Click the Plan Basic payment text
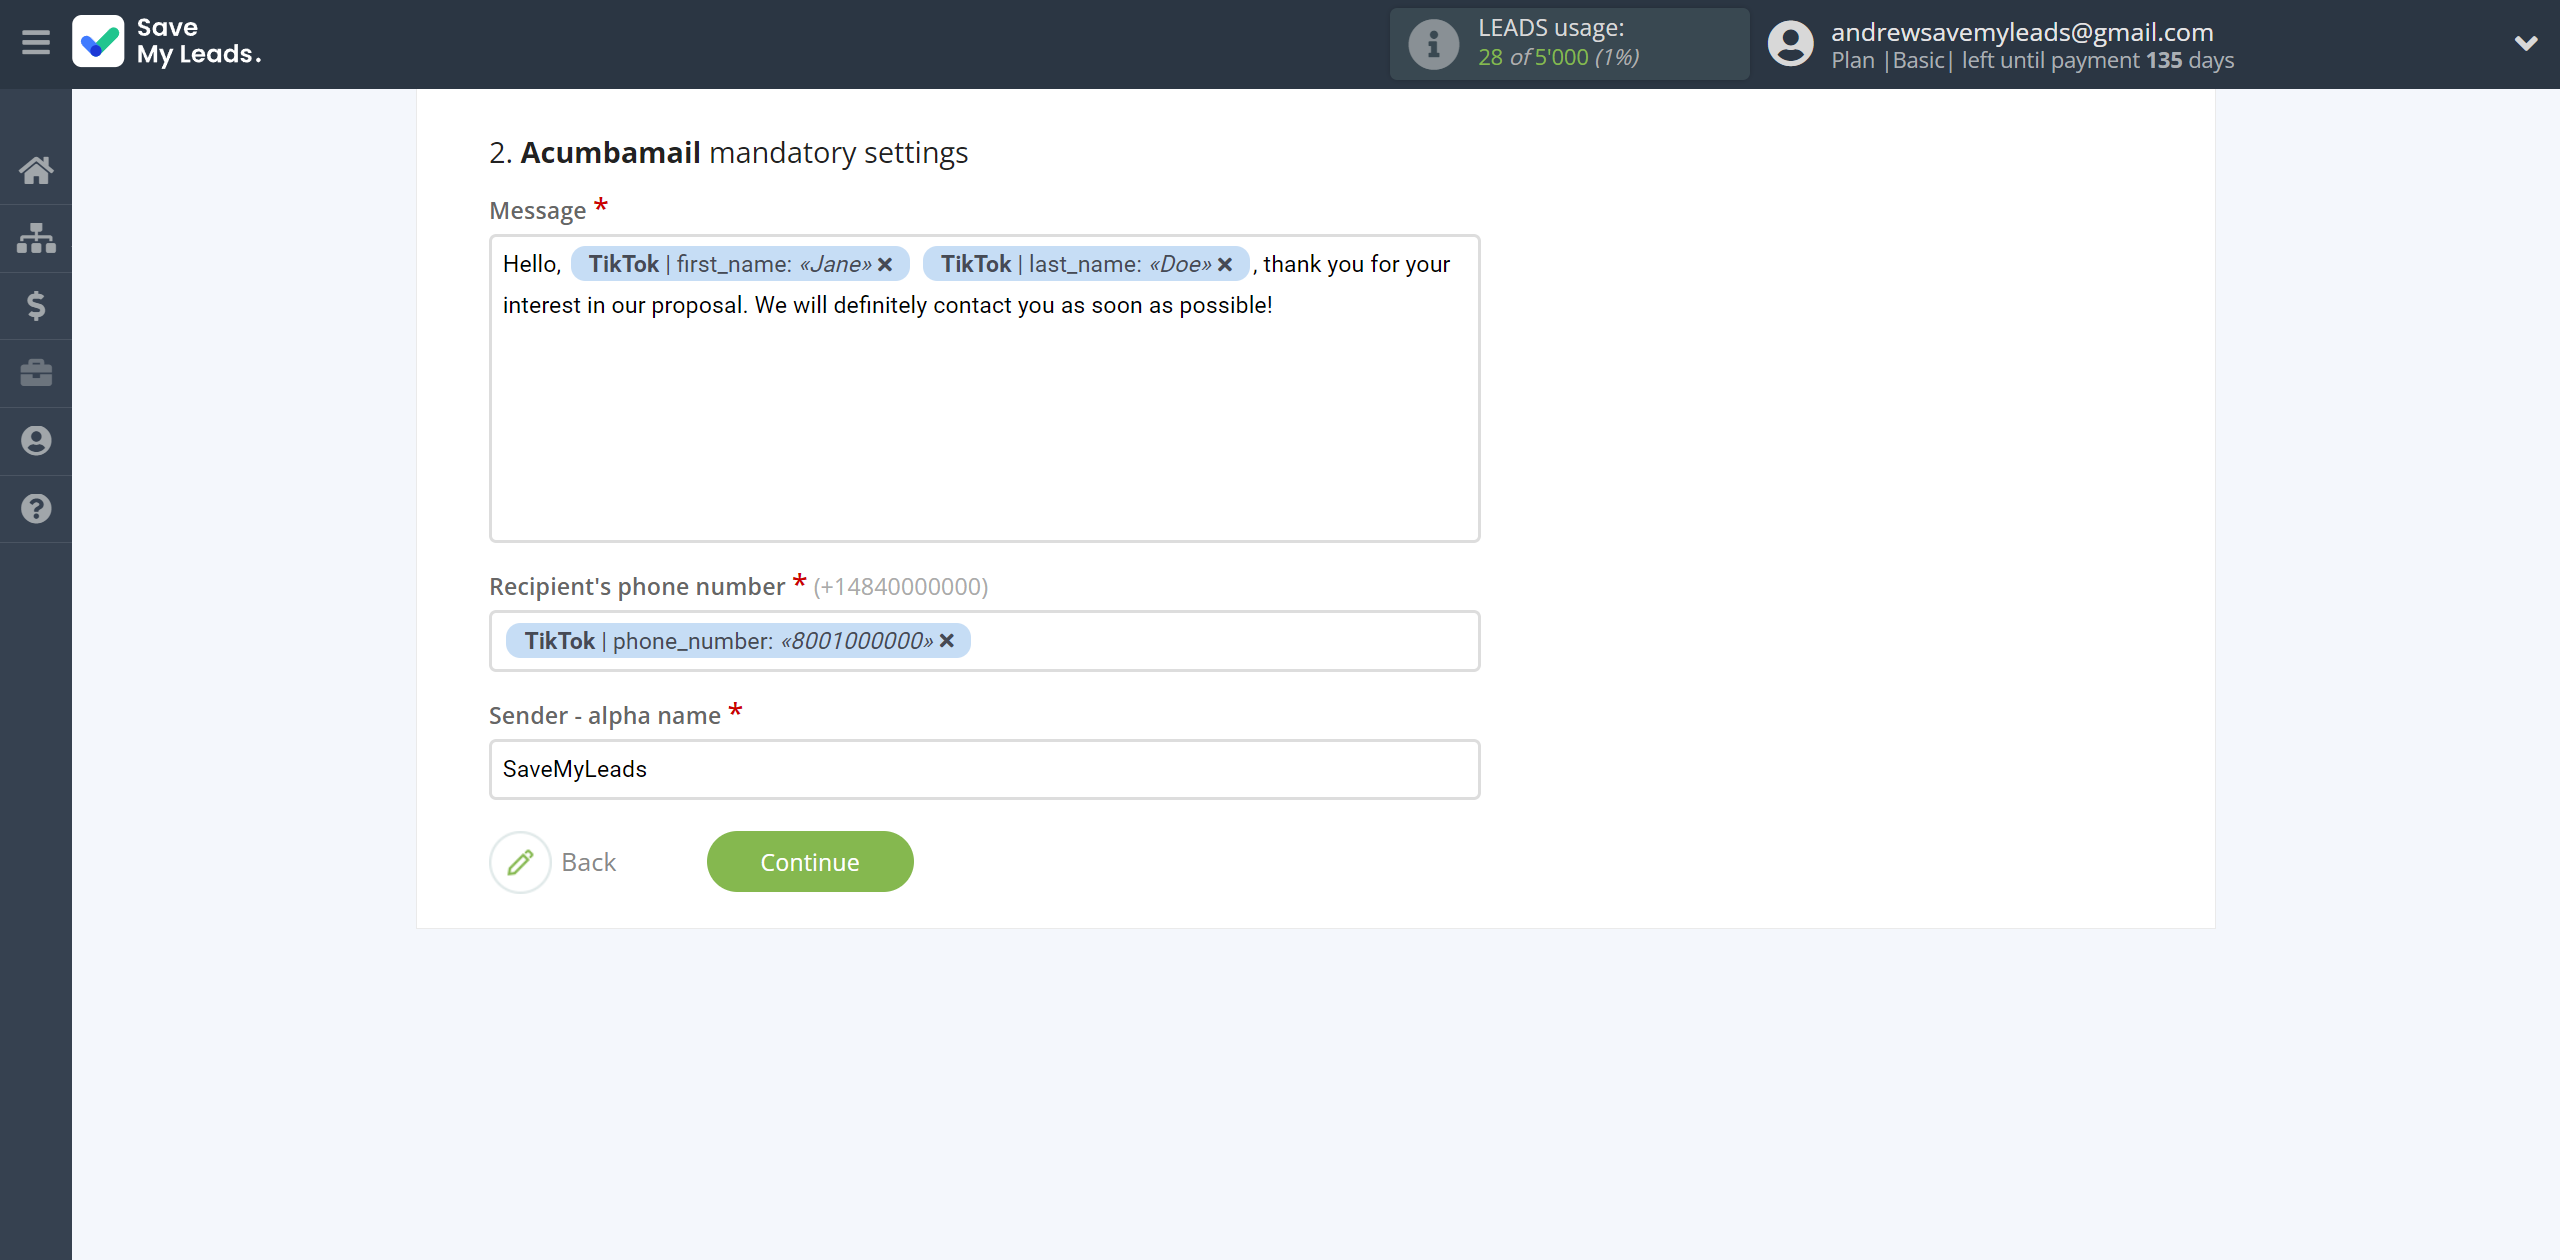This screenshot has height=1260, width=2560. (x=2033, y=61)
